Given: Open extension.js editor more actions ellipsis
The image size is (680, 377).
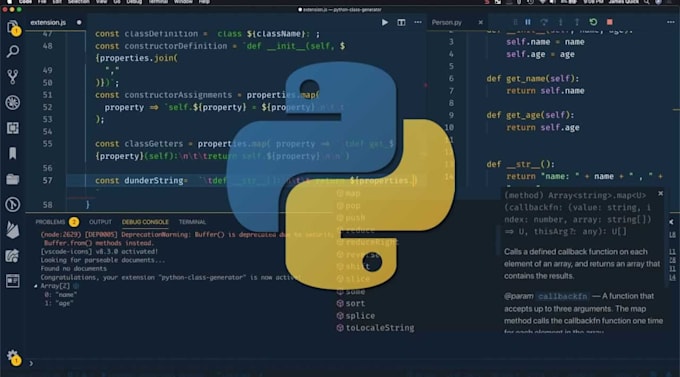Looking at the screenshot, I should pyautogui.click(x=418, y=22).
